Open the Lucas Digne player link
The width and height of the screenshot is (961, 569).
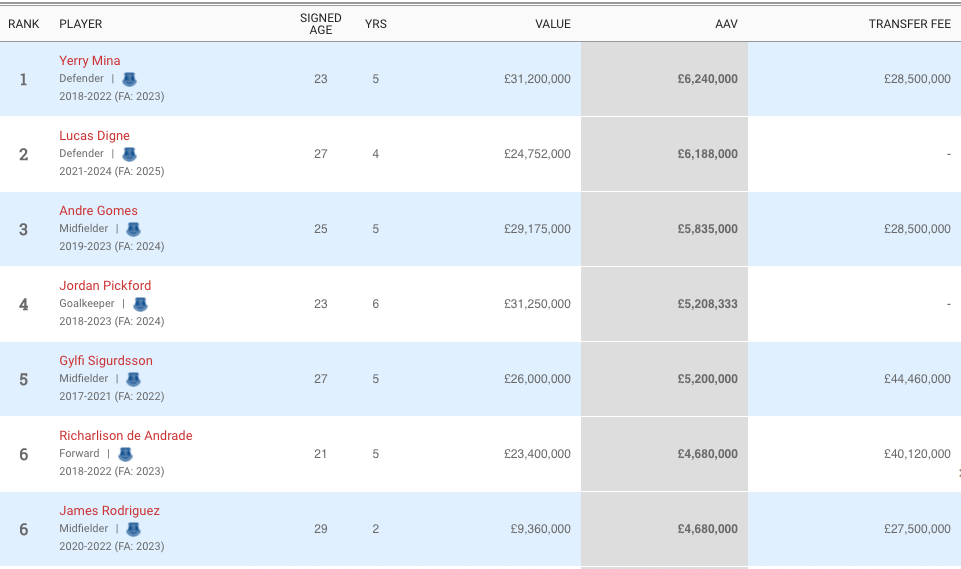click(95, 136)
